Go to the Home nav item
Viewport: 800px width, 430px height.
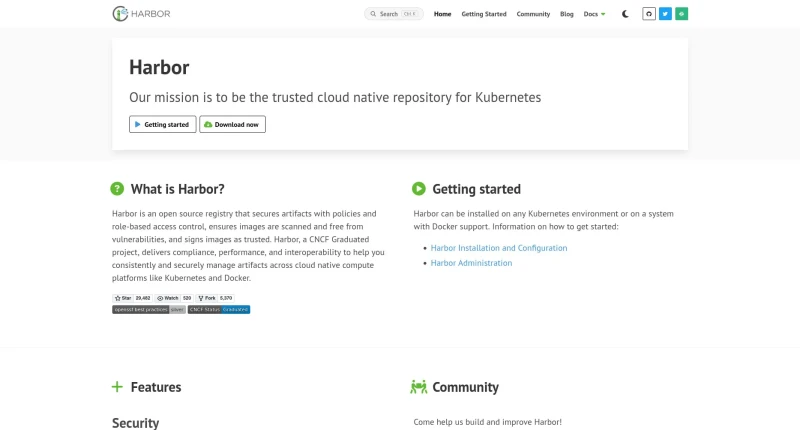[x=442, y=14]
